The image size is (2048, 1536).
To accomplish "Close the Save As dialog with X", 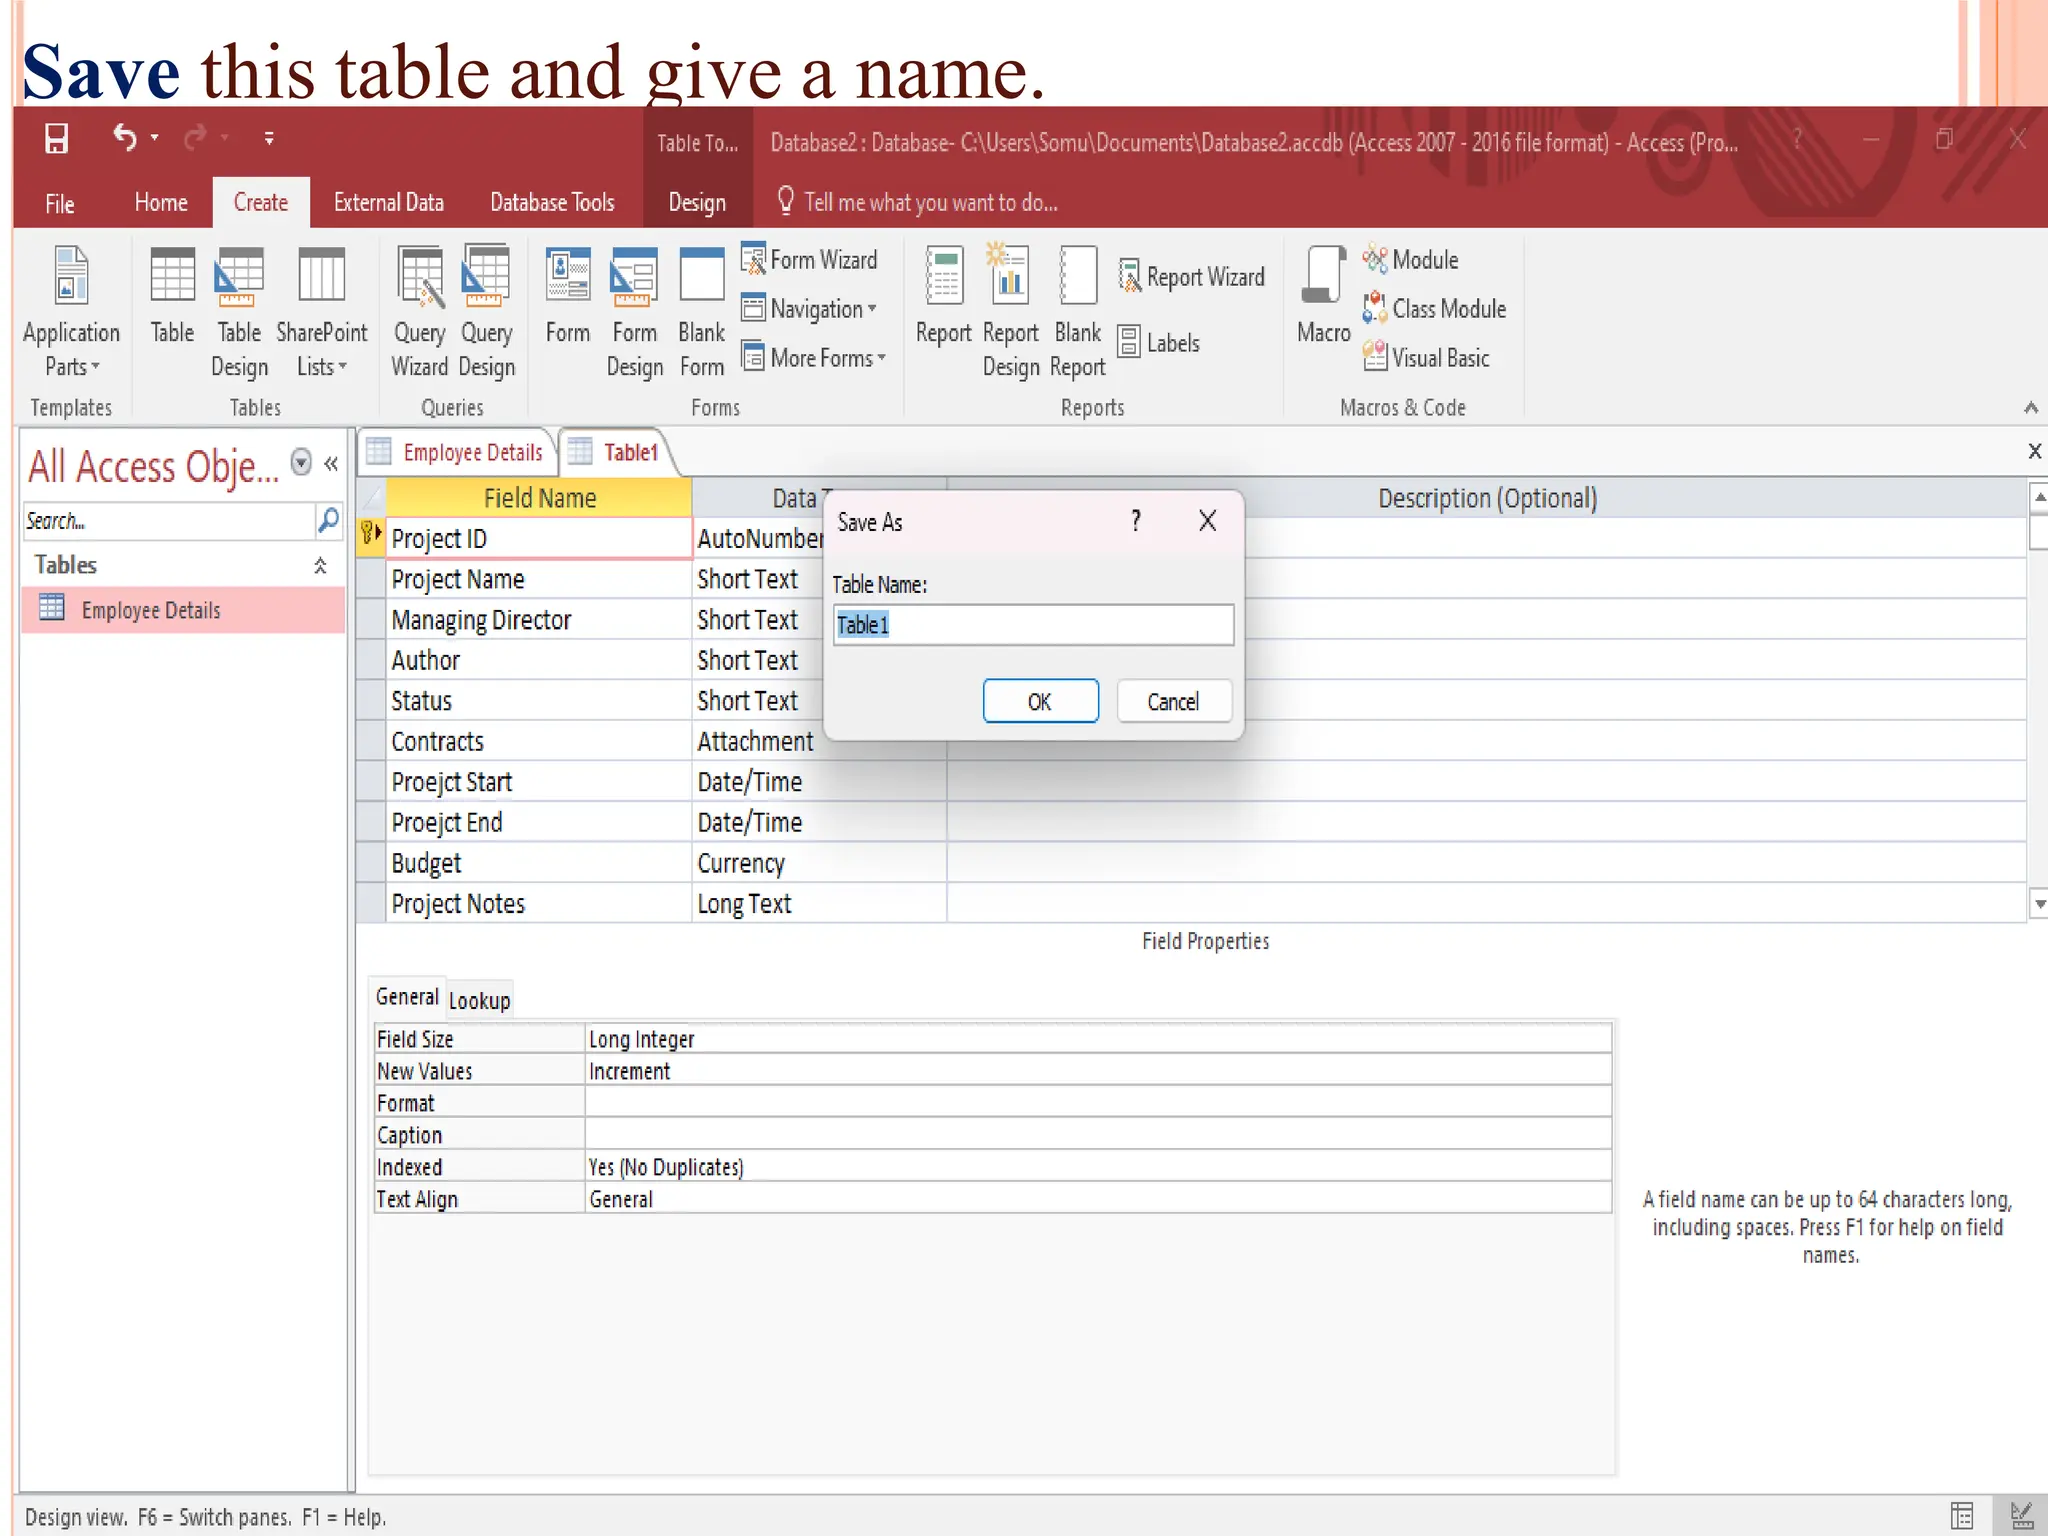I will tap(1207, 520).
